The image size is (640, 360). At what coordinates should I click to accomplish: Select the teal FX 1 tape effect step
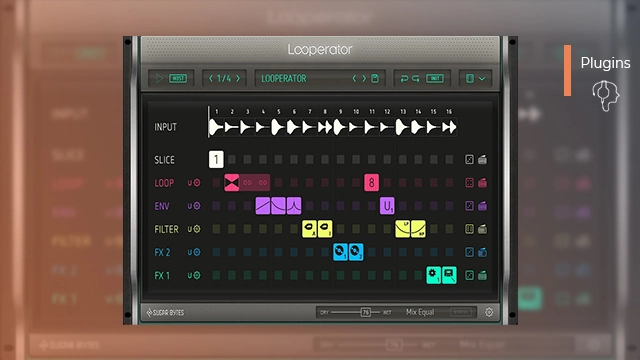tap(449, 275)
